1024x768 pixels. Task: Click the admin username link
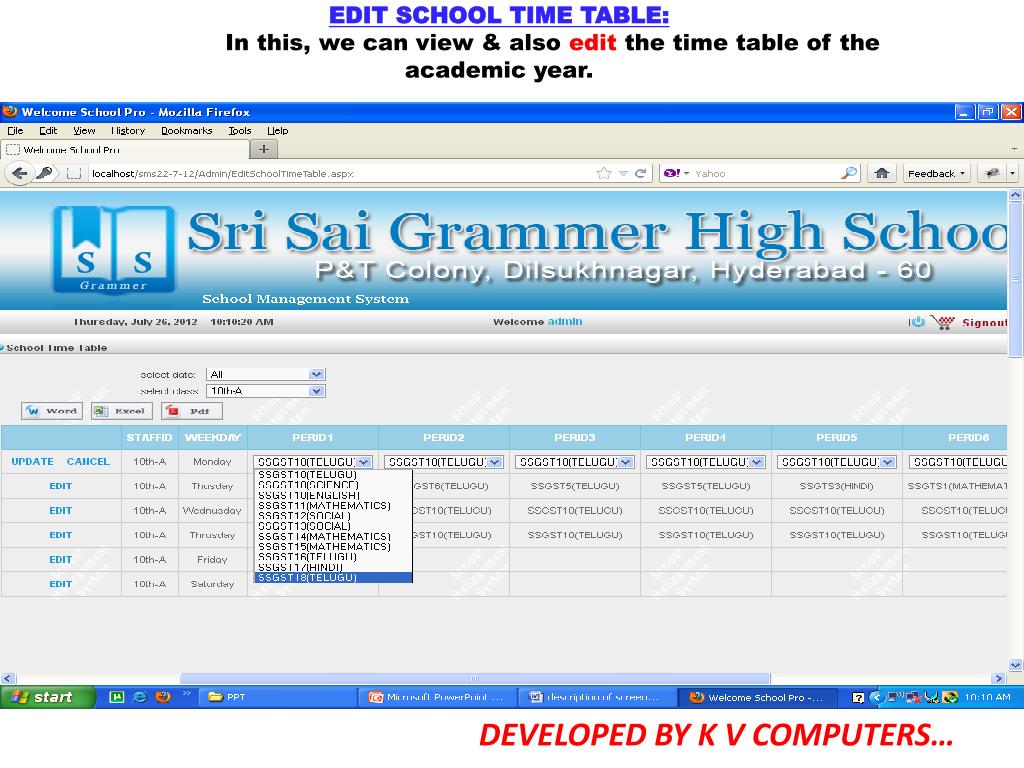coord(565,321)
